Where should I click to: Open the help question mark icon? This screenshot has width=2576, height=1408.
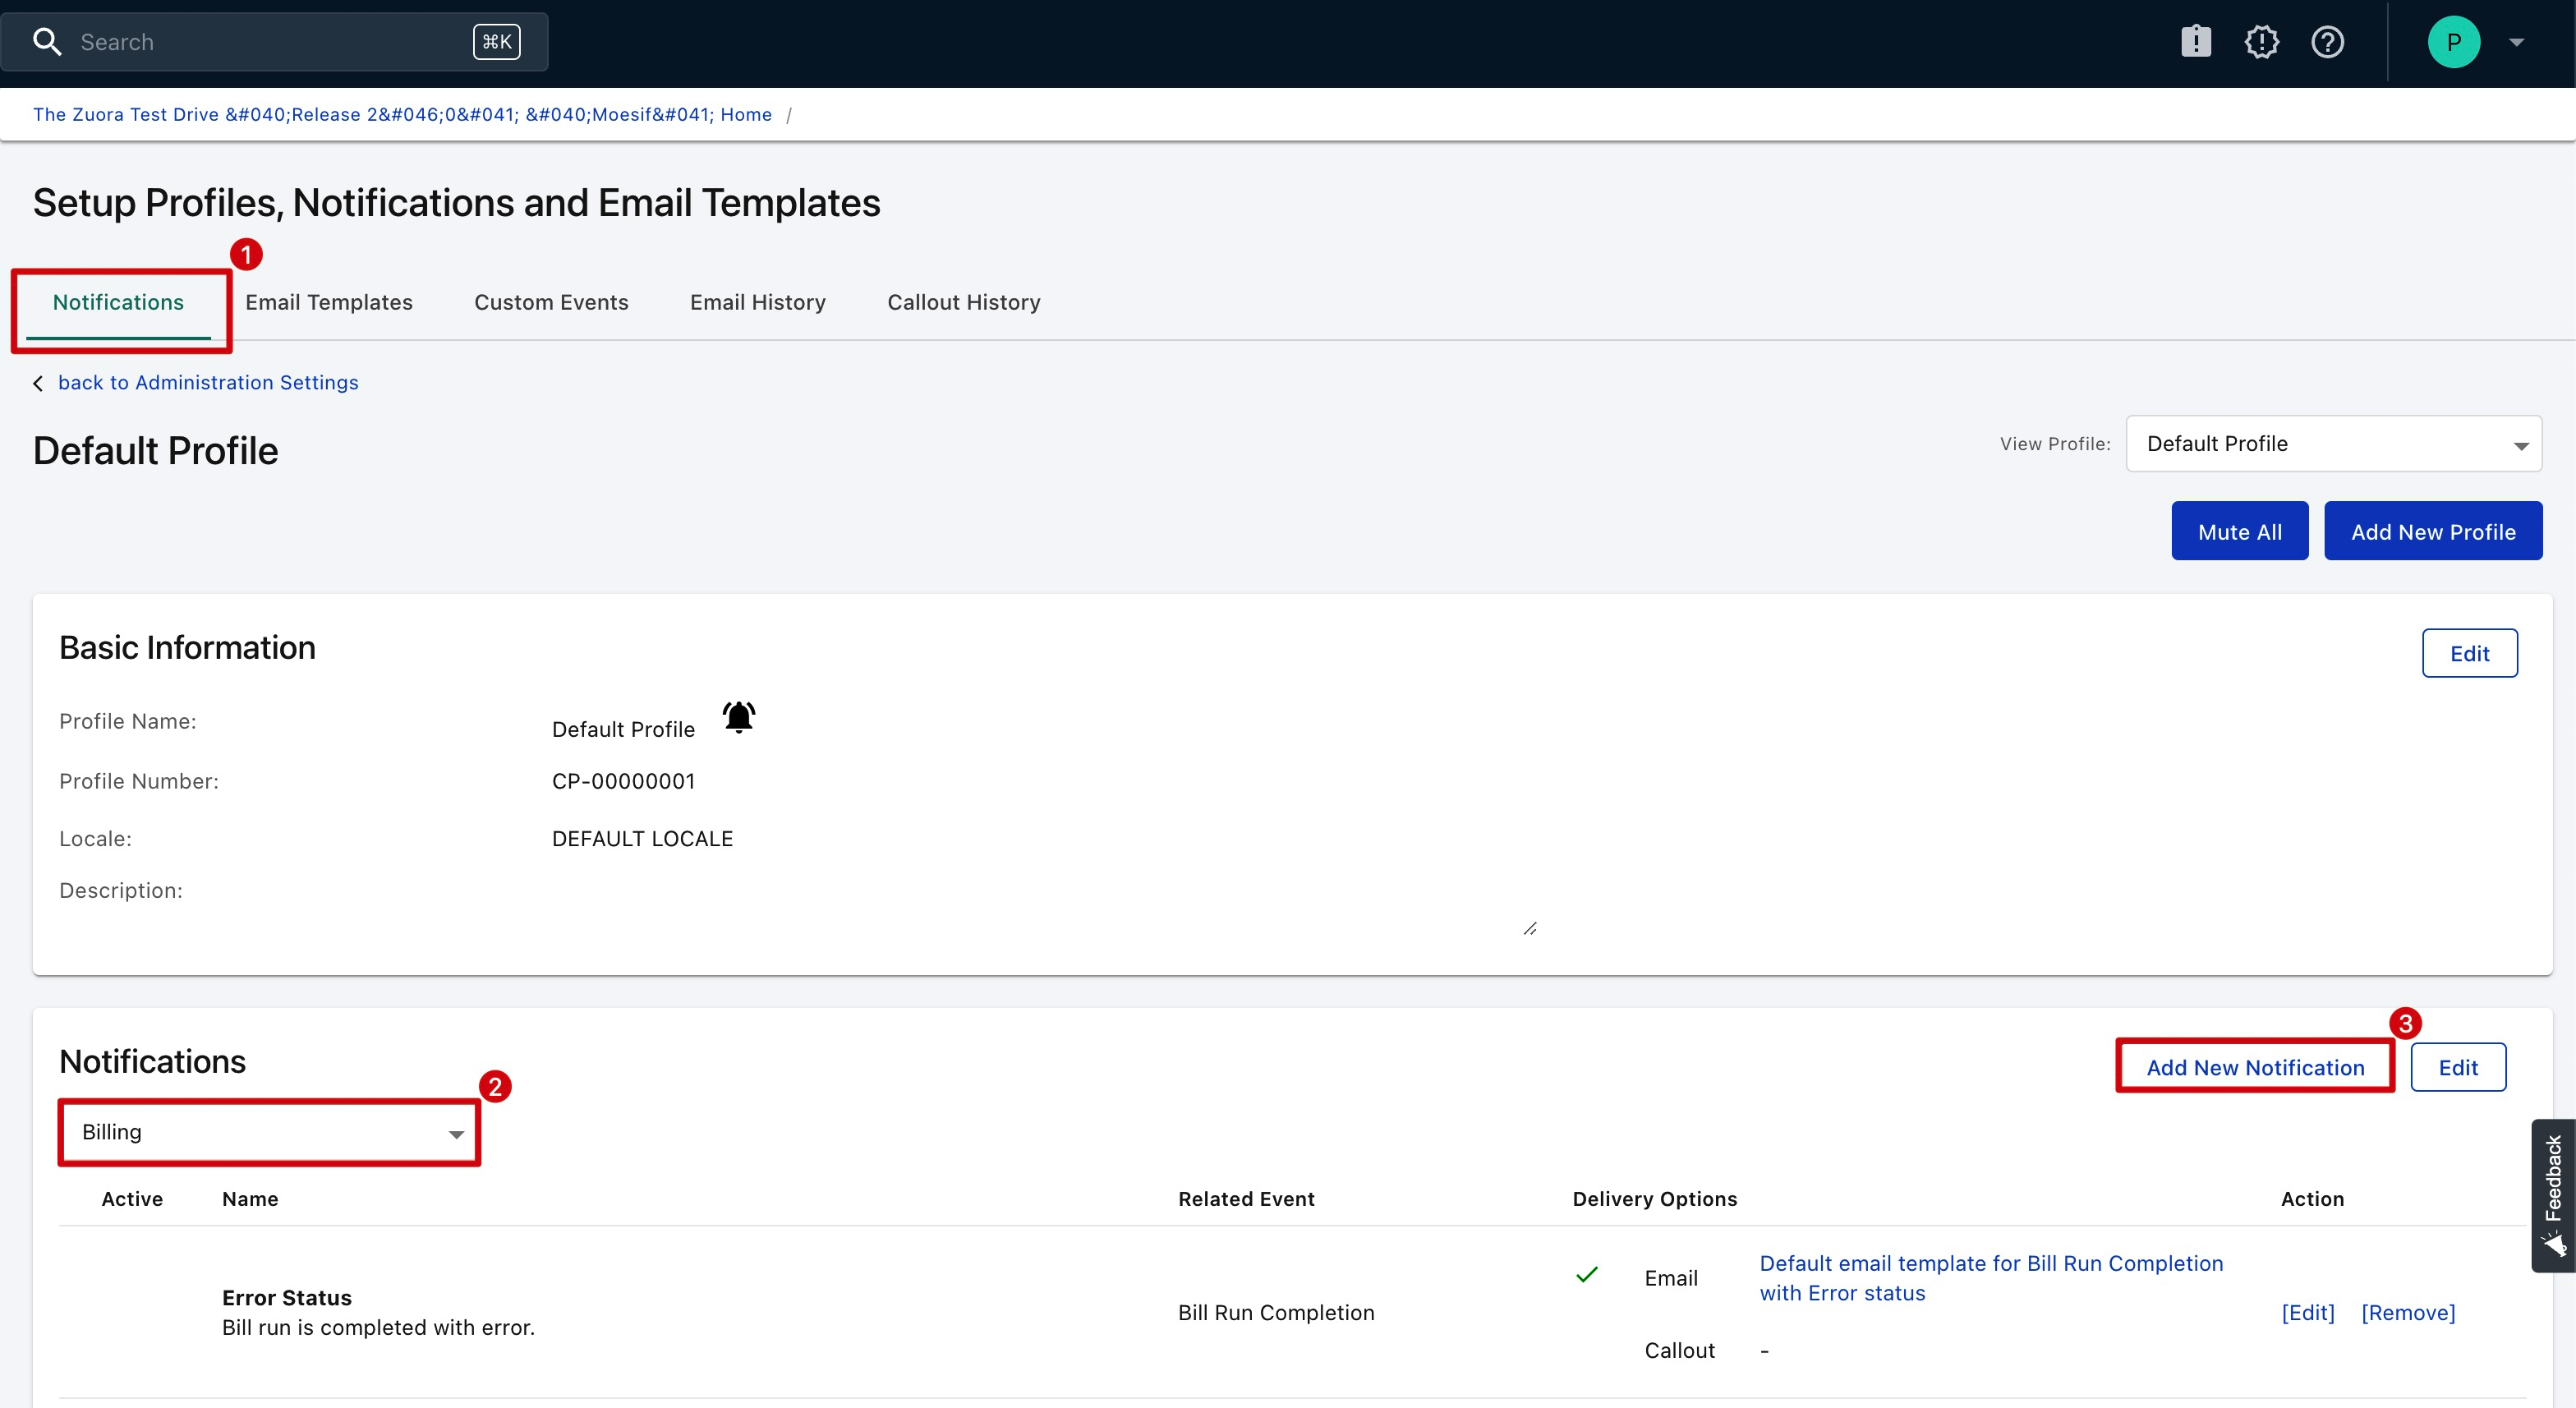(x=2327, y=42)
